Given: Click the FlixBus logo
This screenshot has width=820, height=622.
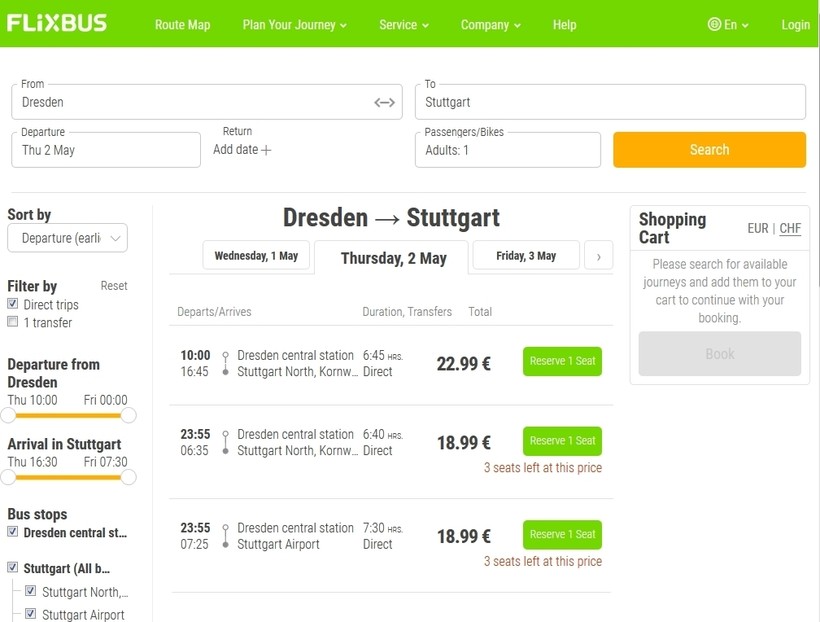Looking at the screenshot, I should [57, 23].
